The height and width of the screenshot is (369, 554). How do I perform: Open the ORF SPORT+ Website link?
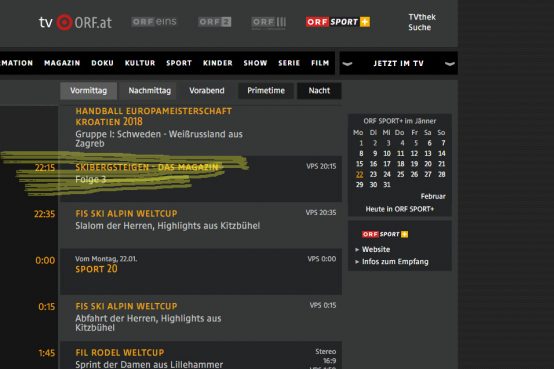(x=376, y=250)
